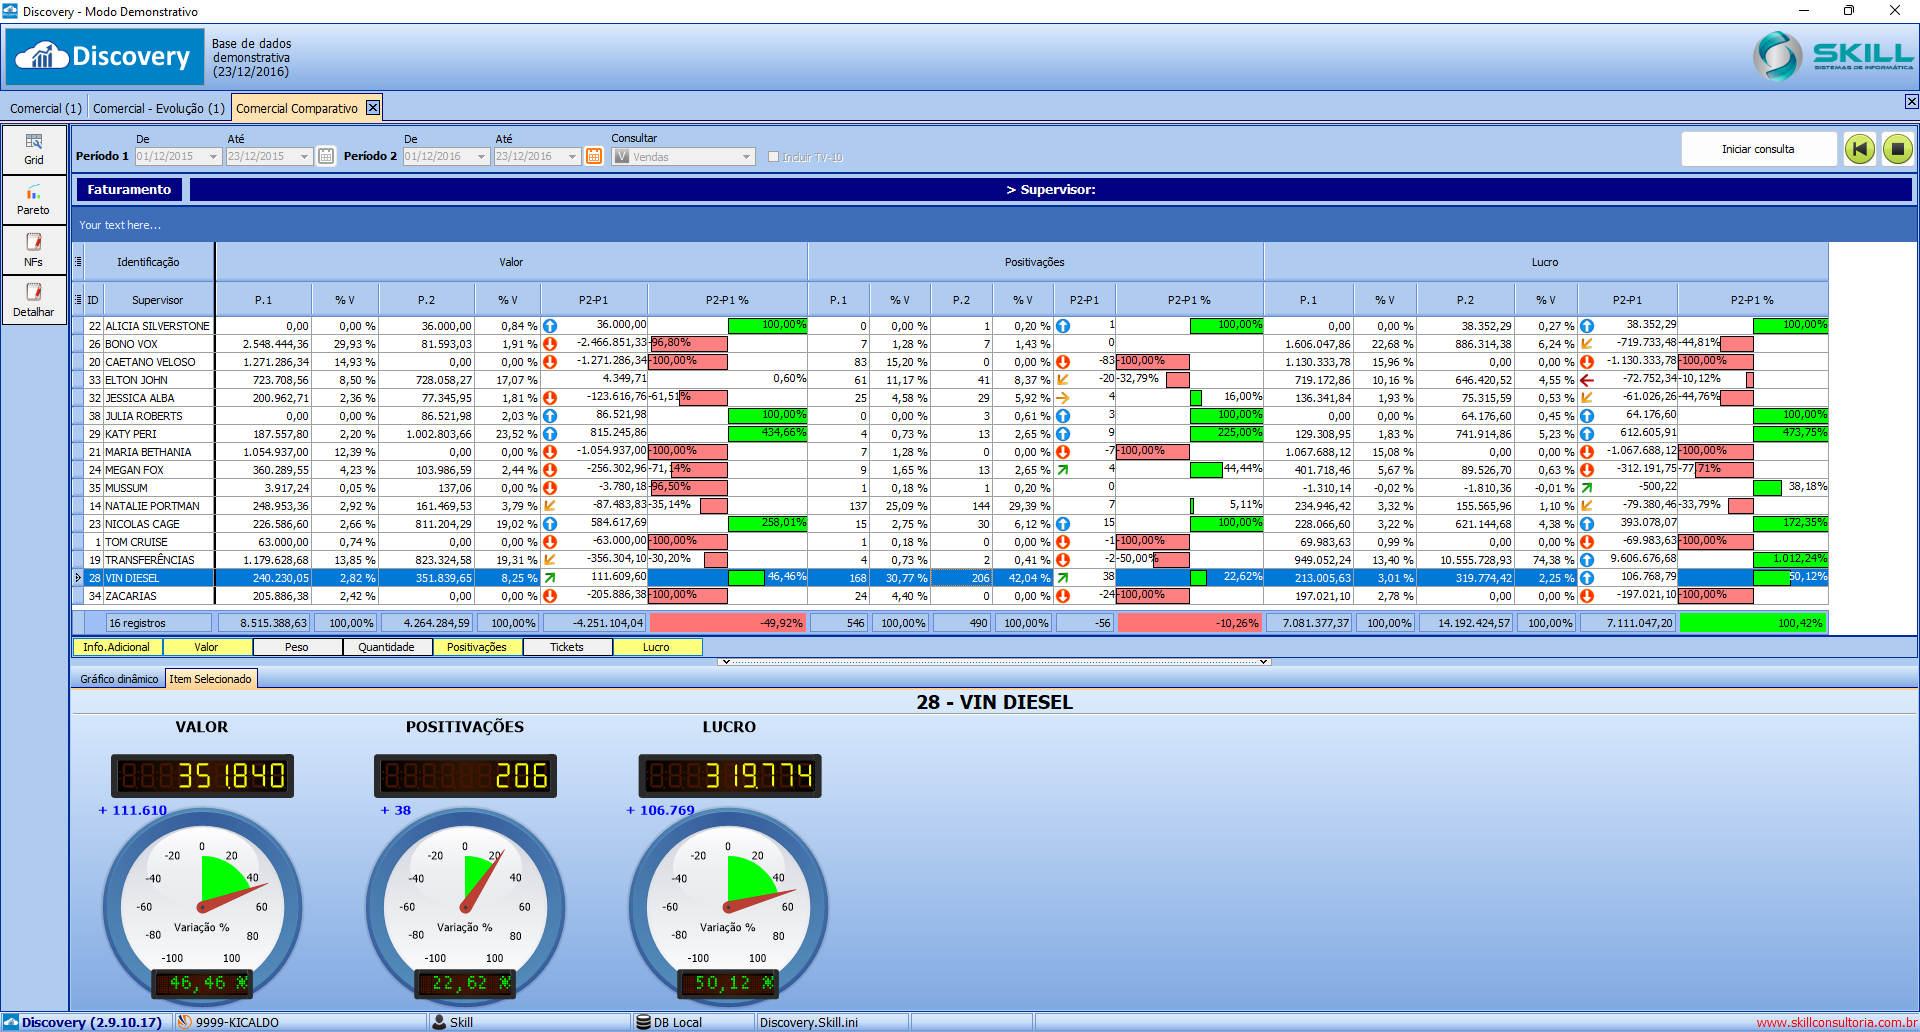The image size is (1920, 1032).
Task: Sort by the Supervisor column header
Action: point(157,300)
